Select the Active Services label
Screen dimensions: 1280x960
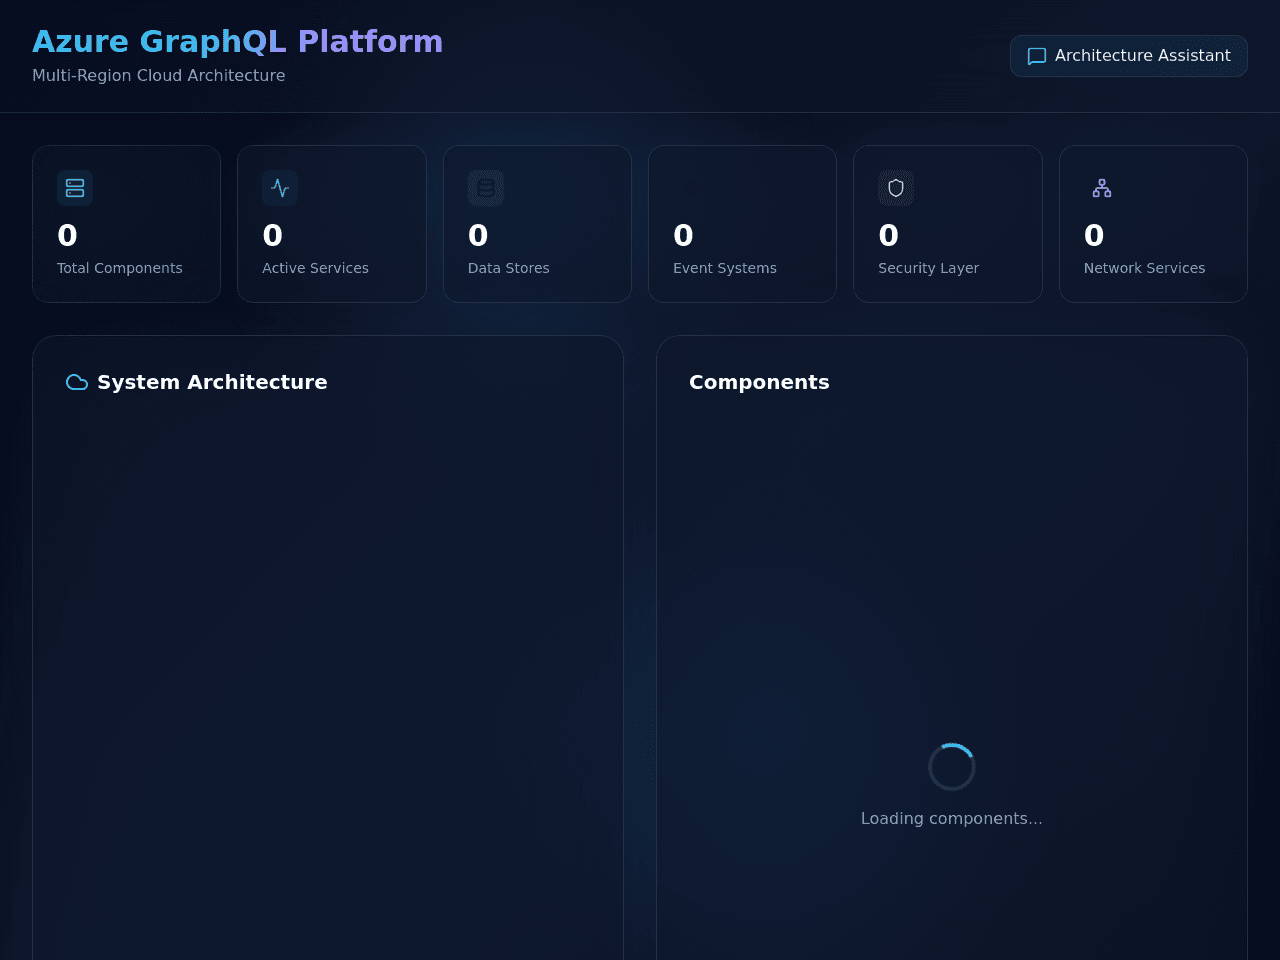[315, 268]
